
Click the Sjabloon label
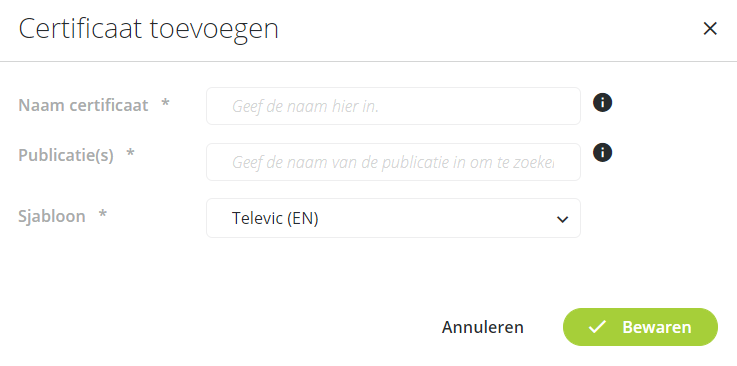click(x=52, y=216)
